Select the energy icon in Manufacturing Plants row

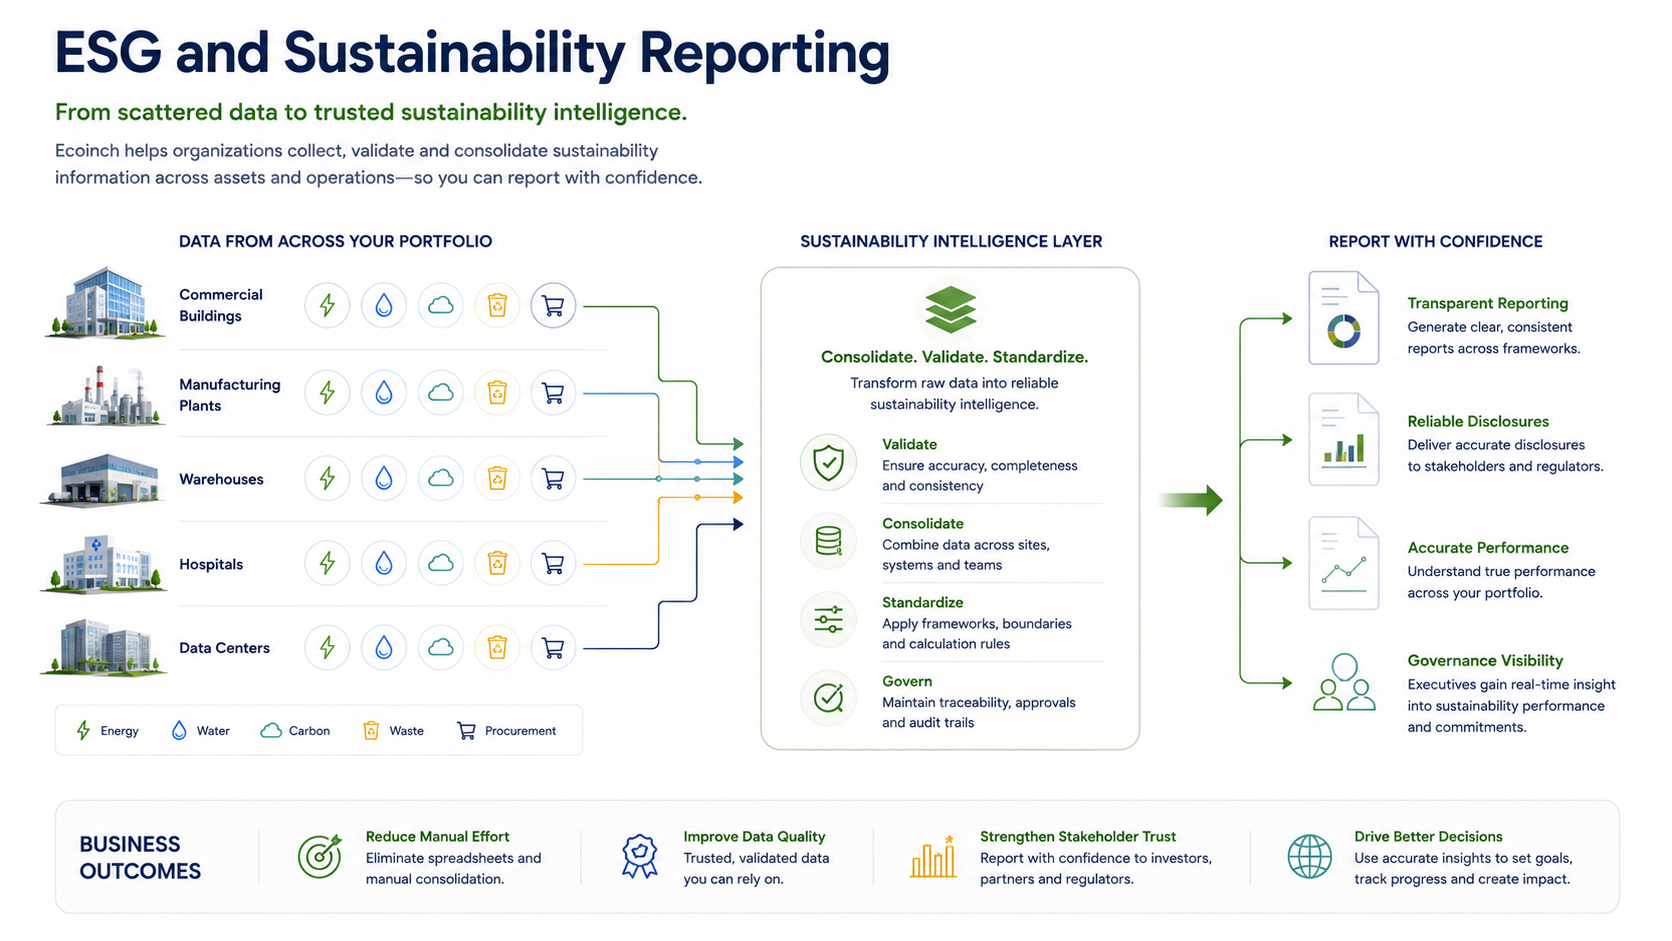point(327,393)
